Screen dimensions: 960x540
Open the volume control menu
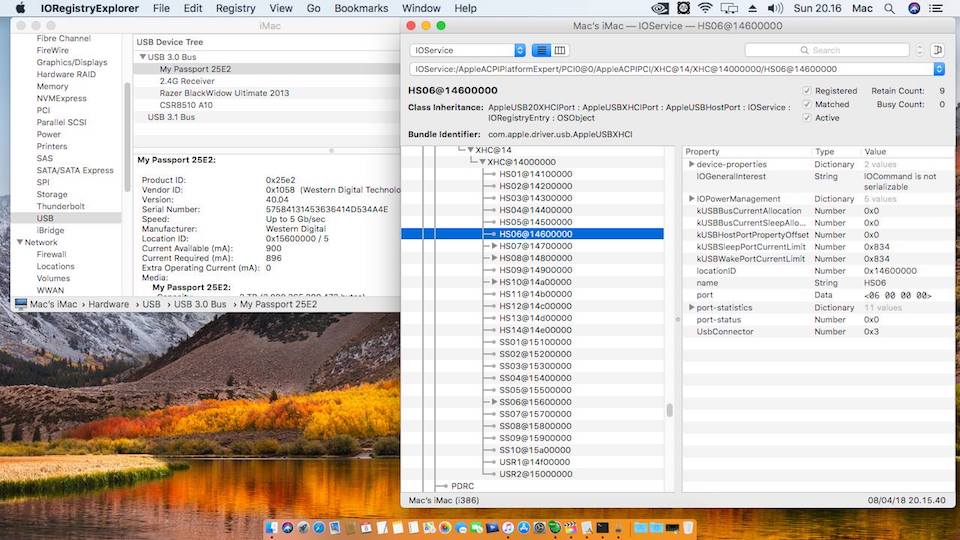(775, 8)
